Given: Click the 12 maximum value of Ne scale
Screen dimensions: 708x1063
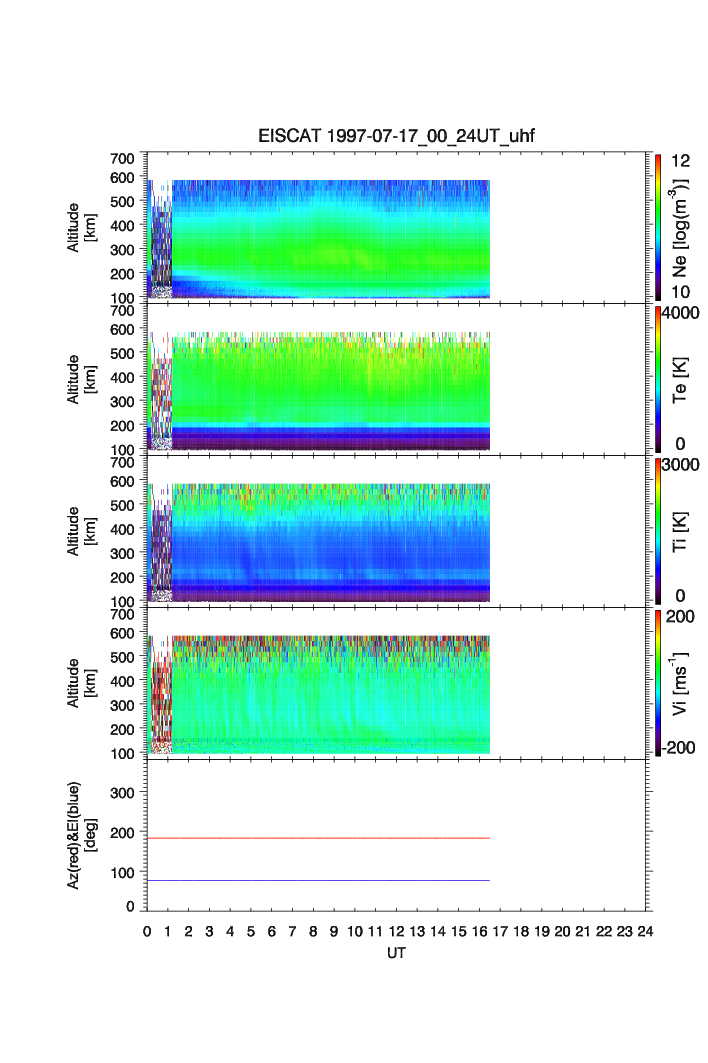Looking at the screenshot, I should pyautogui.click(x=680, y=161).
